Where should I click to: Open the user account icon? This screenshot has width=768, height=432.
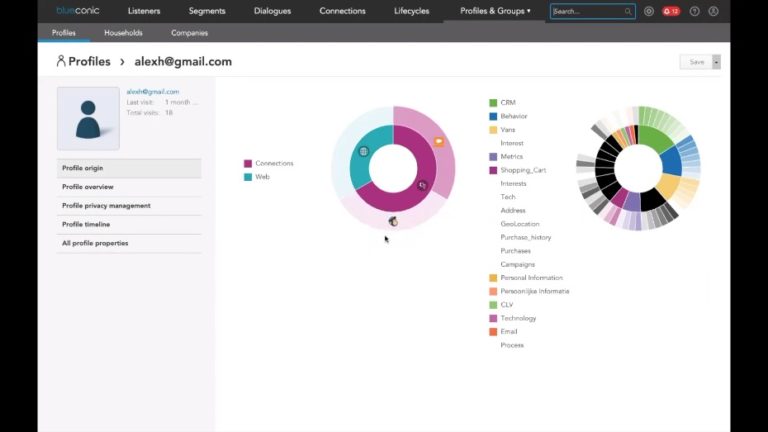point(713,11)
